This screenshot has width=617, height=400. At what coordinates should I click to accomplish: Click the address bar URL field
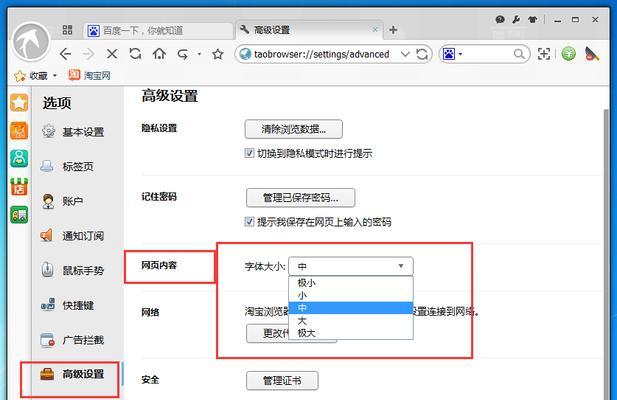tap(321, 54)
